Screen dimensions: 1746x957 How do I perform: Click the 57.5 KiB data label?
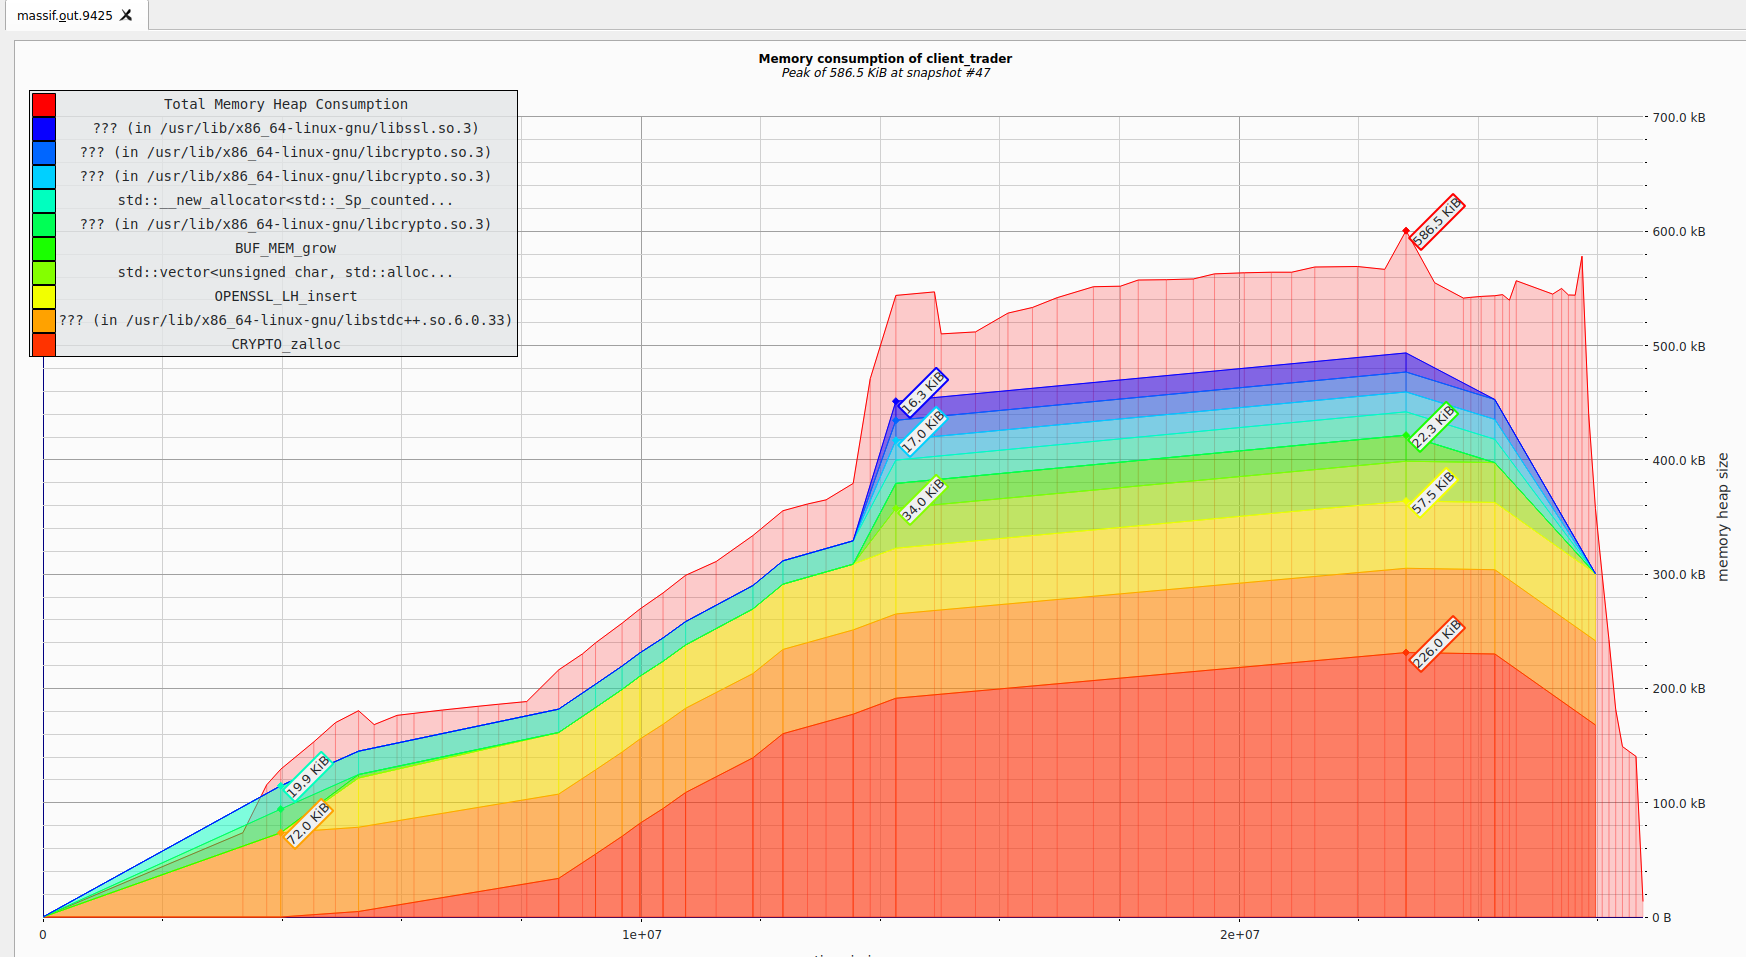1432,492
